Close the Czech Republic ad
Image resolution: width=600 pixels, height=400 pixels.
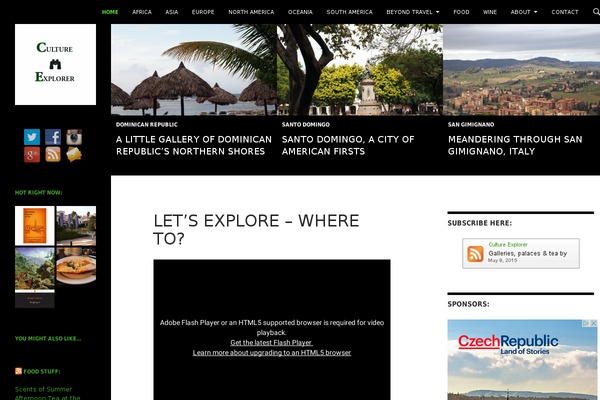pos(593,323)
